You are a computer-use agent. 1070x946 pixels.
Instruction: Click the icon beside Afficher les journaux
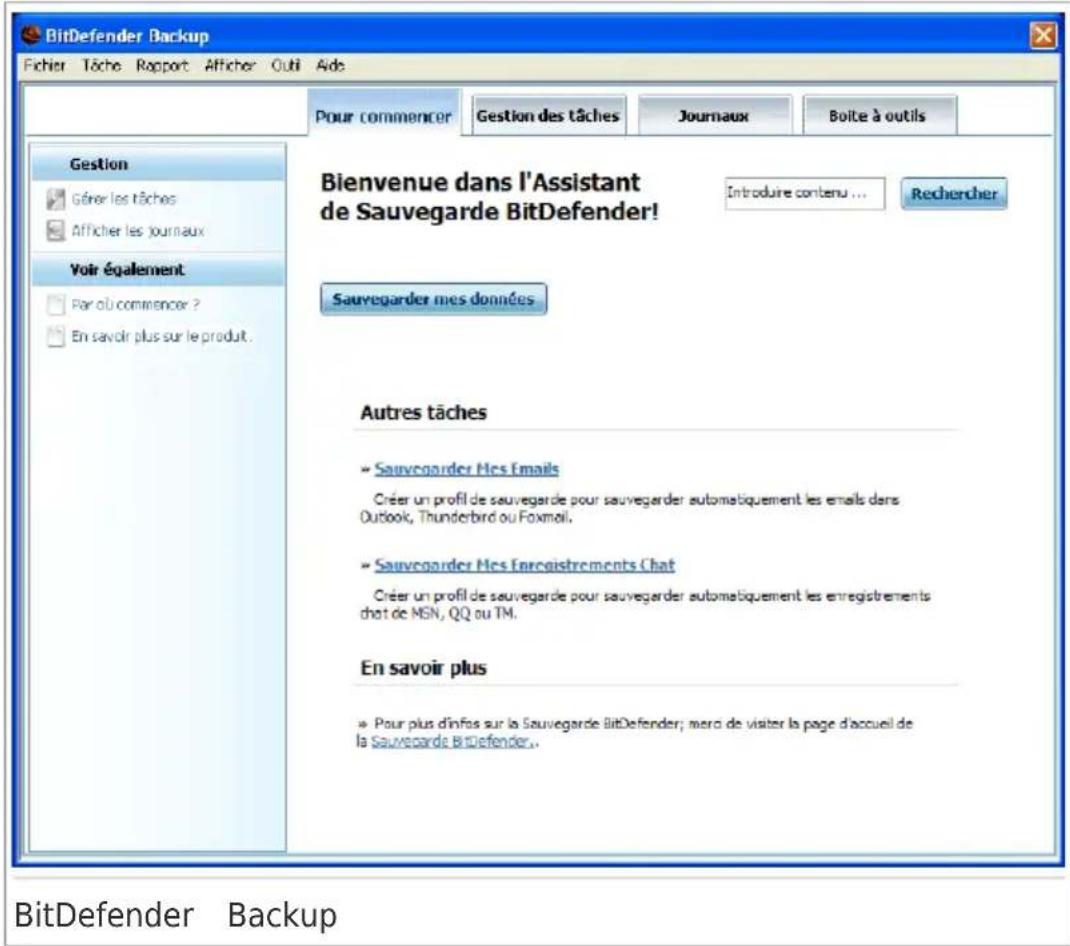[x=55, y=231]
